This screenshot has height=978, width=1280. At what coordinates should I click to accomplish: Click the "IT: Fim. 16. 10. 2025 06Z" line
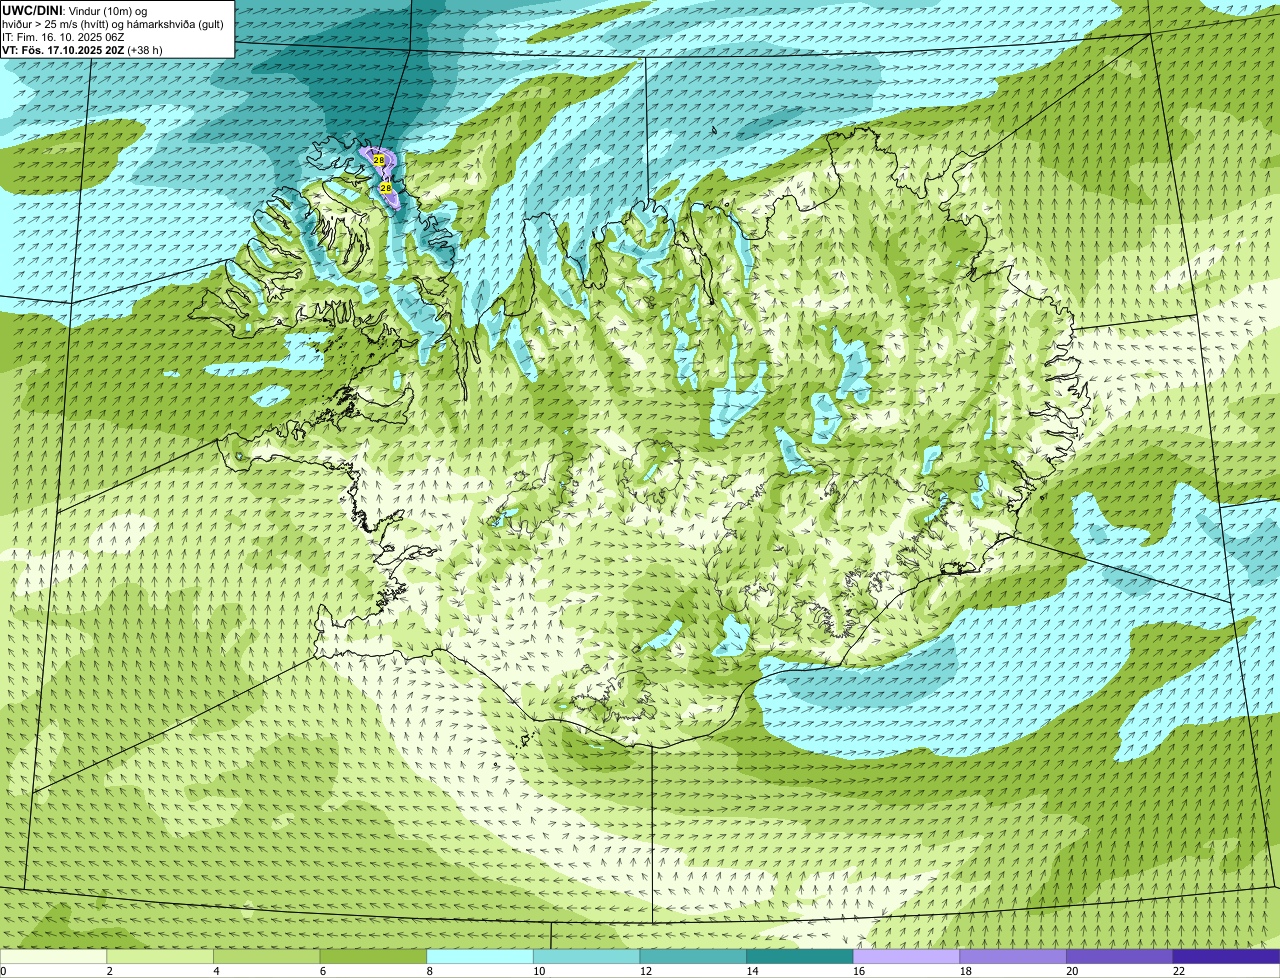pos(63,37)
